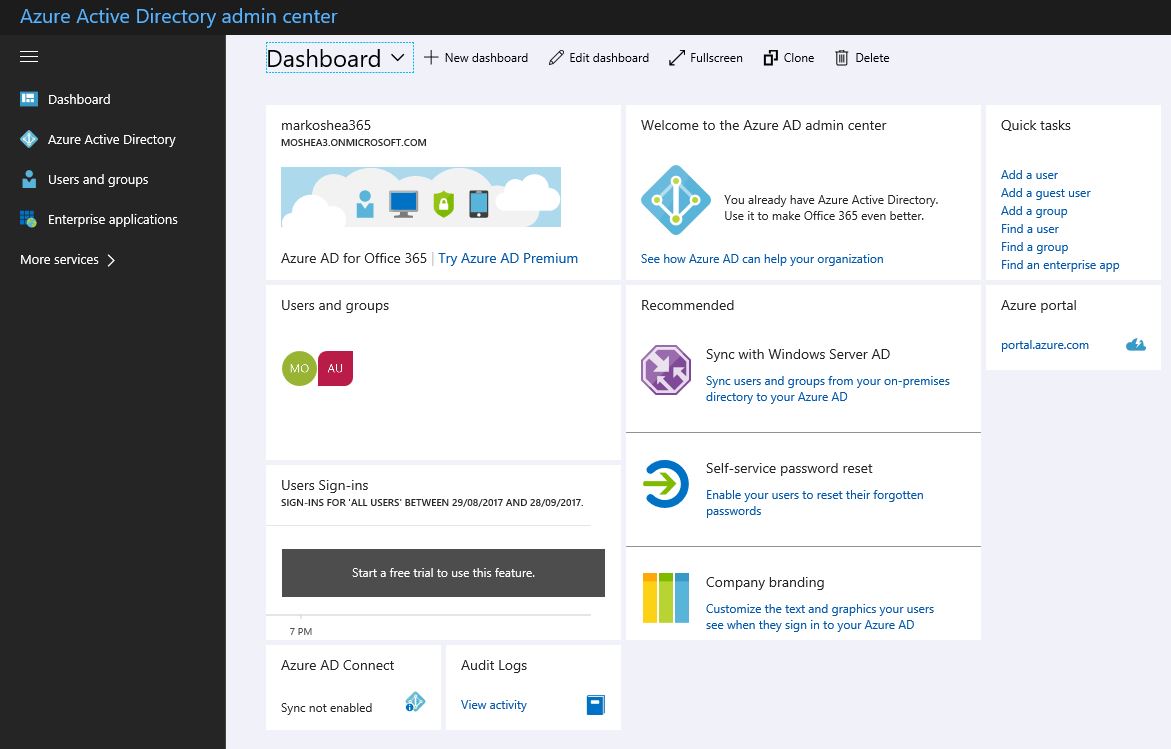Image resolution: width=1171 pixels, height=749 pixels.
Task: Click the Enterprise applications sidebar icon
Action: 28,220
